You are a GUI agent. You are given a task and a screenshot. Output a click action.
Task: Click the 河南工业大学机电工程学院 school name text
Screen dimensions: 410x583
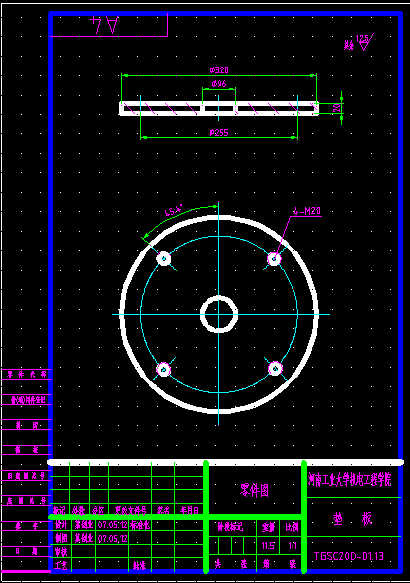coord(349,480)
